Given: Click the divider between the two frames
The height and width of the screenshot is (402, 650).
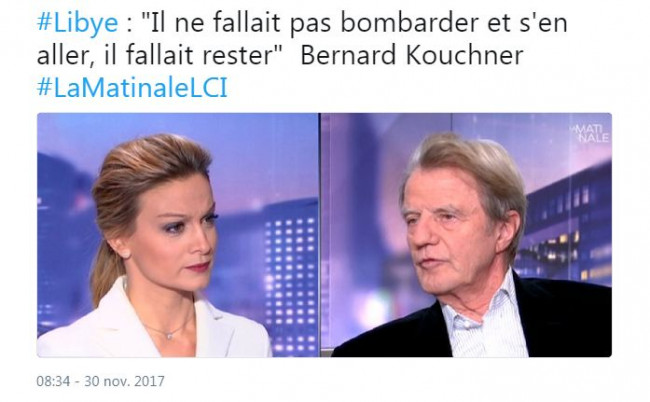Looking at the screenshot, I should pyautogui.click(x=320, y=235).
